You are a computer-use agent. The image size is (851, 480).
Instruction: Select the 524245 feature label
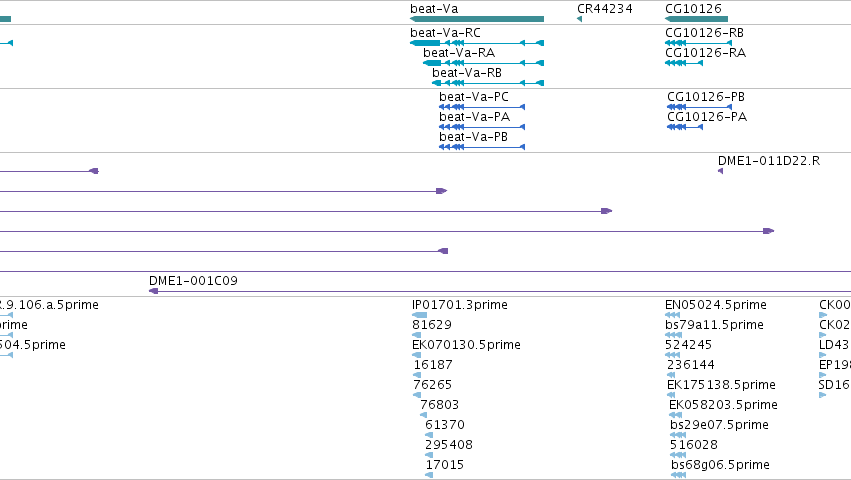click(688, 345)
